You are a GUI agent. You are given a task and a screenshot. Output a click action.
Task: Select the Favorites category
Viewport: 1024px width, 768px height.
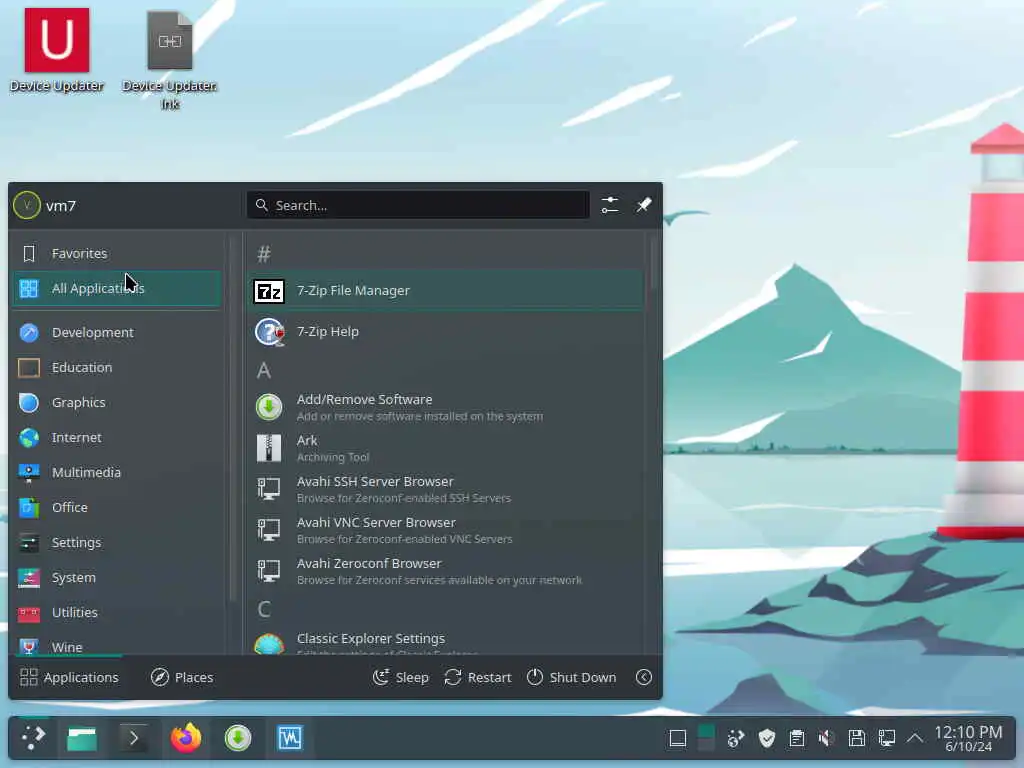click(117, 253)
